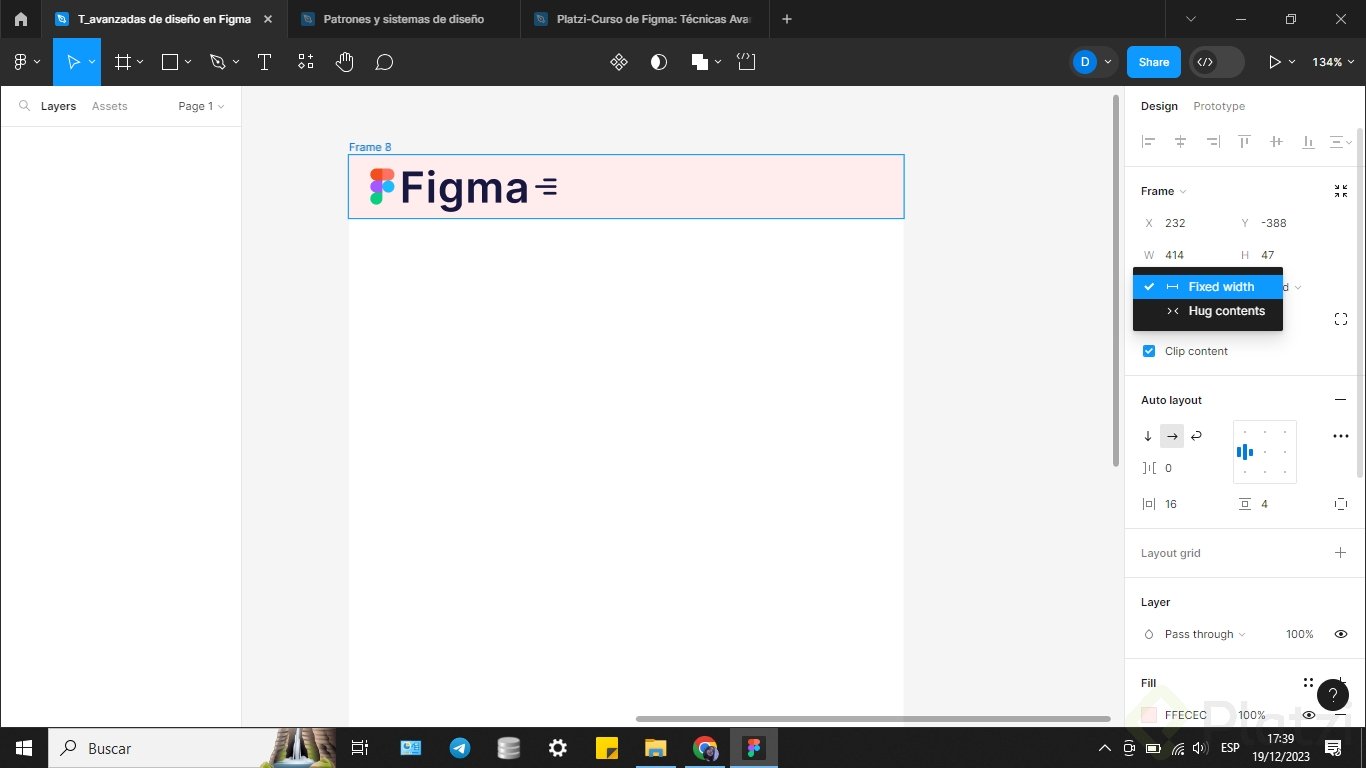
Task: Align selection to left
Action: (1149, 142)
